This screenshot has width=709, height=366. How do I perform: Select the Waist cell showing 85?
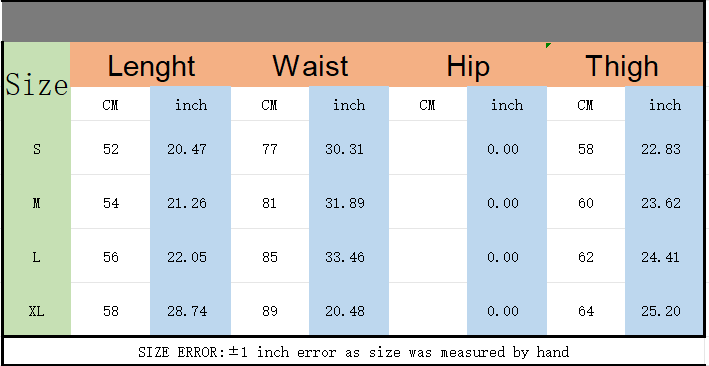(x=270, y=257)
